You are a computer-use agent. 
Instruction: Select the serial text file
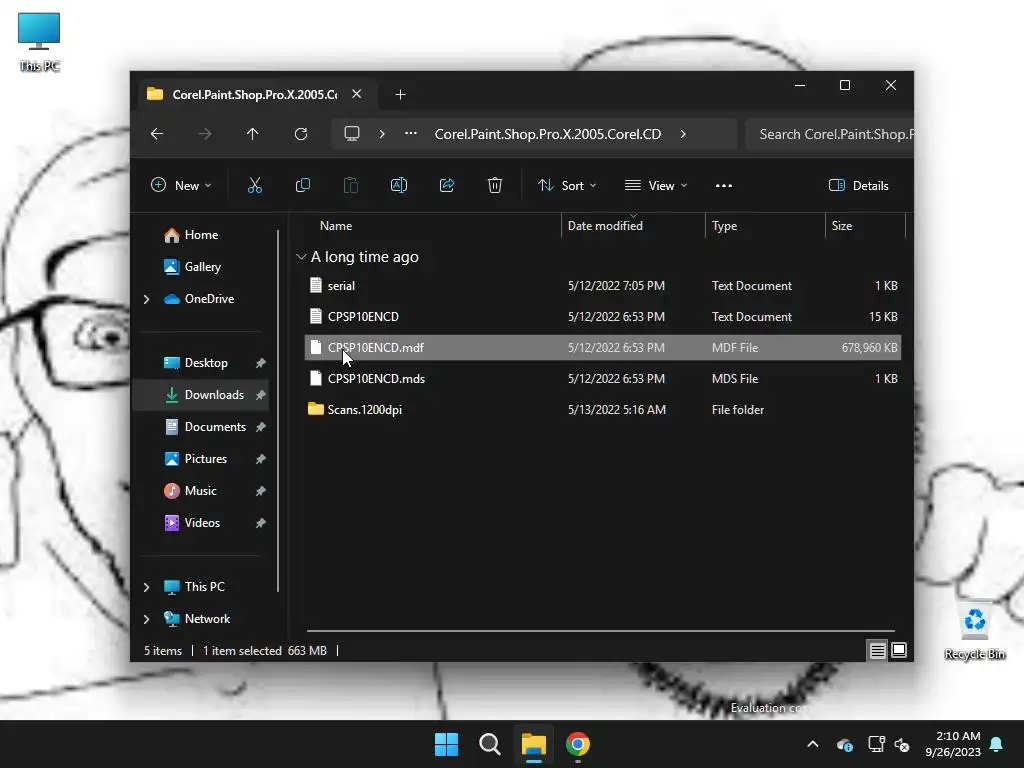(x=603, y=285)
